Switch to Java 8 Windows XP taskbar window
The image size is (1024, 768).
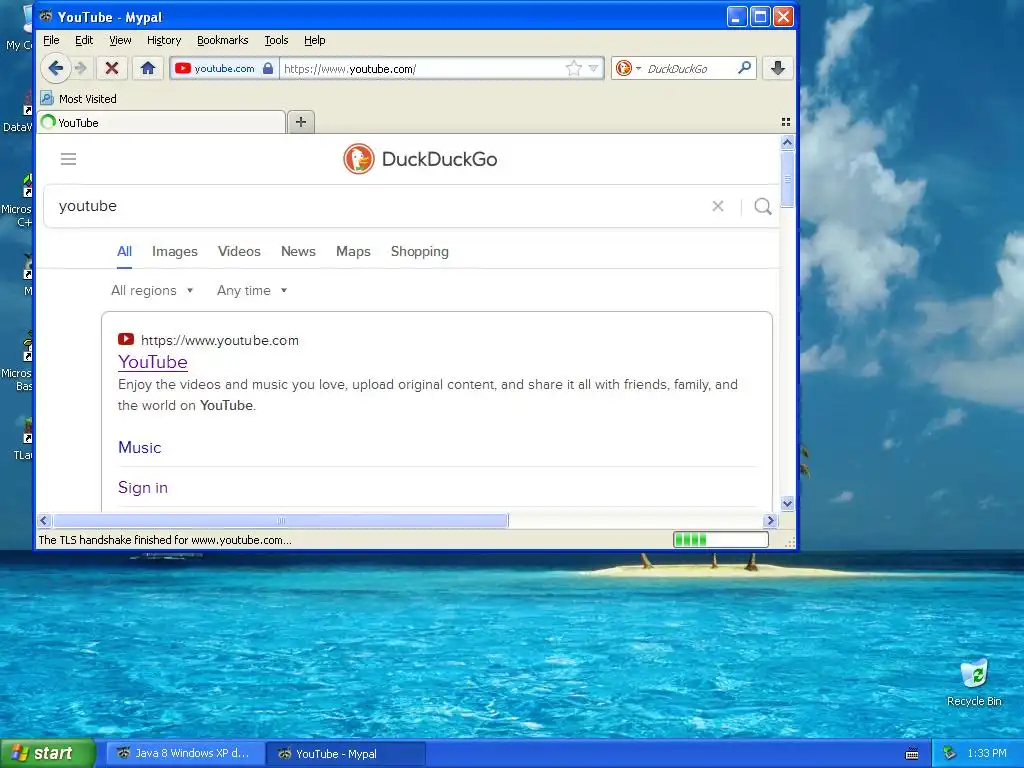(185, 753)
